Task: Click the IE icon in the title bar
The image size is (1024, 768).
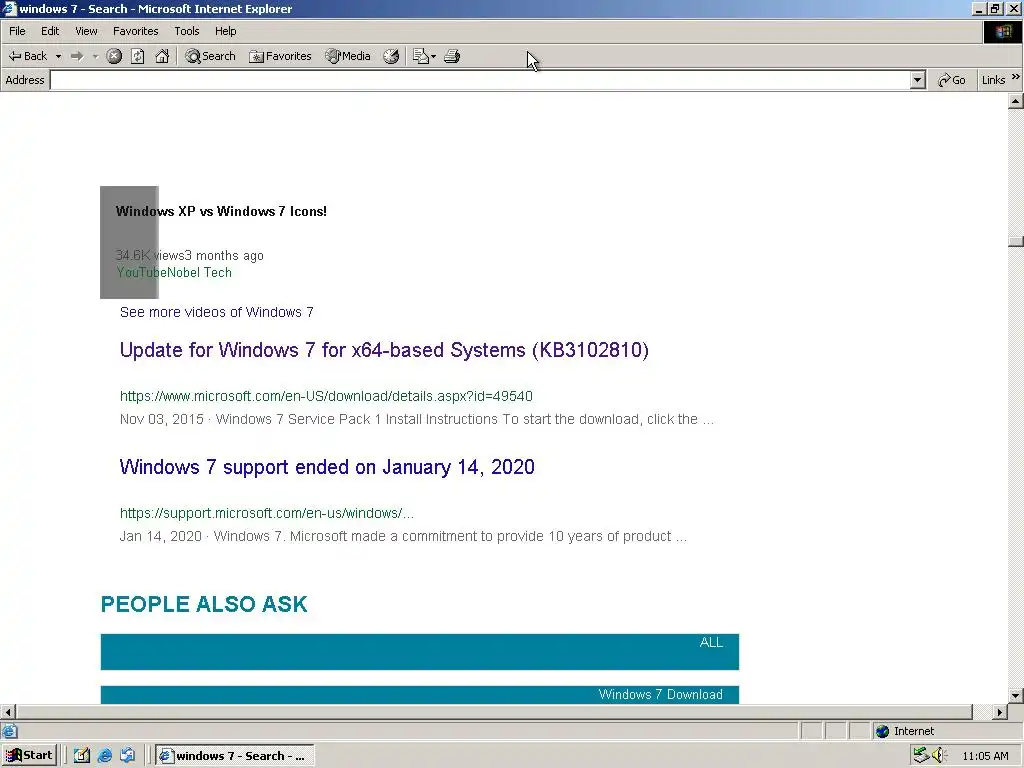Action: pyautogui.click(x=8, y=8)
